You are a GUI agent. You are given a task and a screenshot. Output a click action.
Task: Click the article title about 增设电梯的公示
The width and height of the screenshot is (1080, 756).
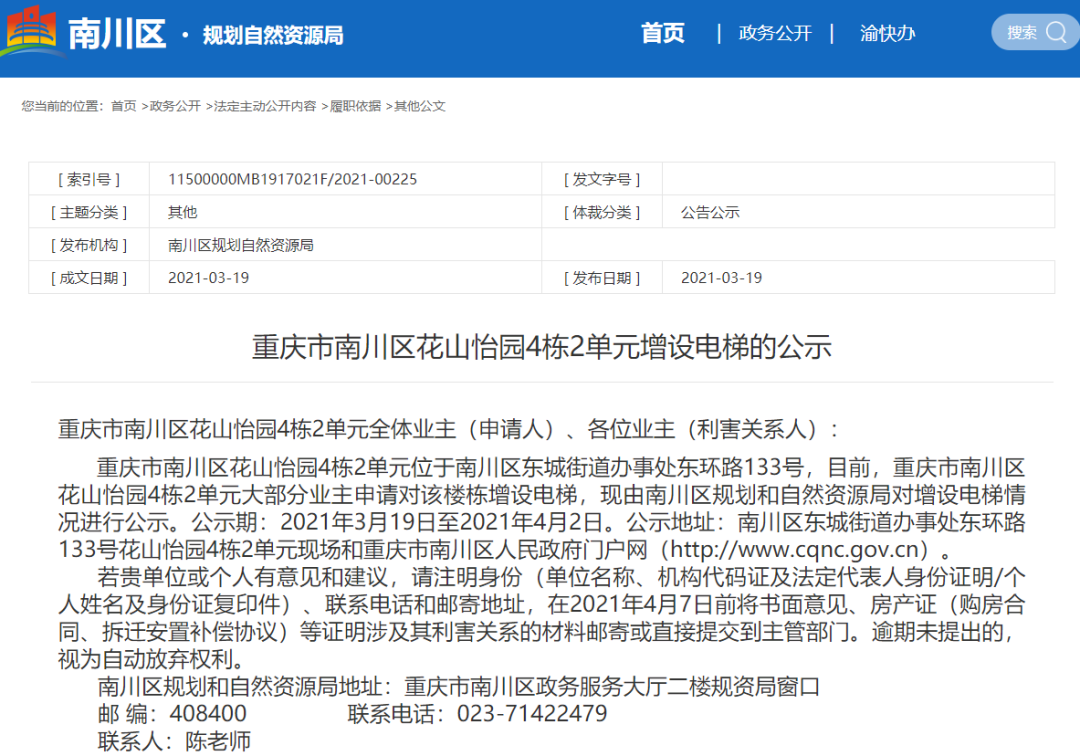[541, 346]
